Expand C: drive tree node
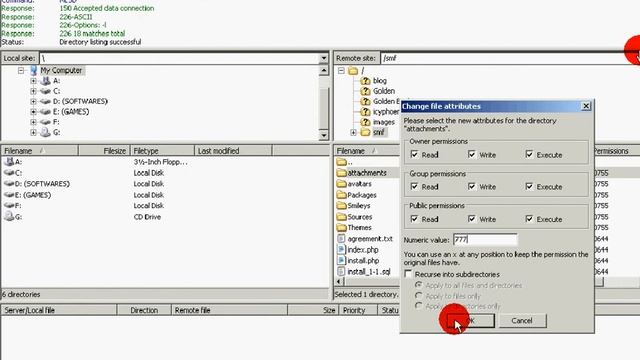The image size is (640, 360). pyautogui.click(x=33, y=91)
